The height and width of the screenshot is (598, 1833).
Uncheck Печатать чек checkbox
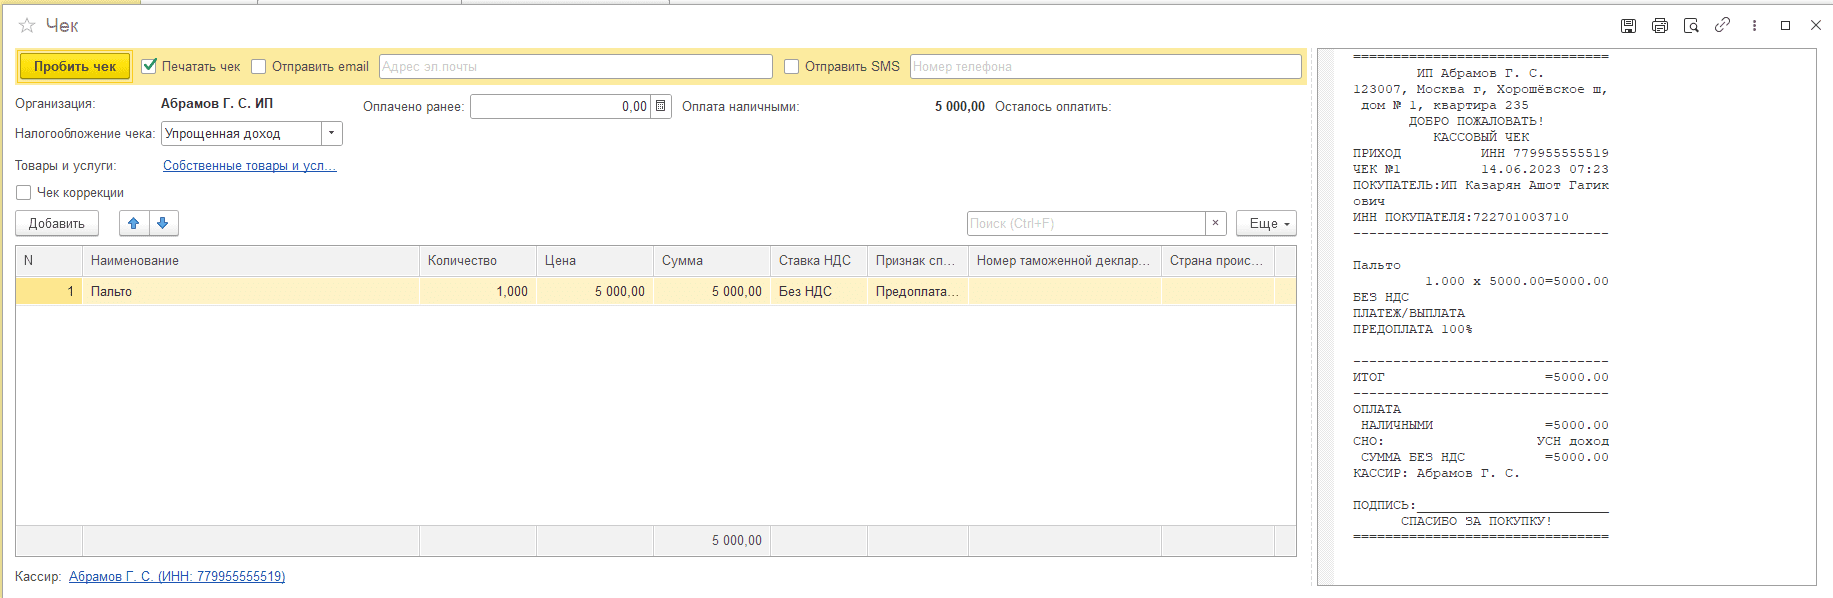tap(150, 66)
